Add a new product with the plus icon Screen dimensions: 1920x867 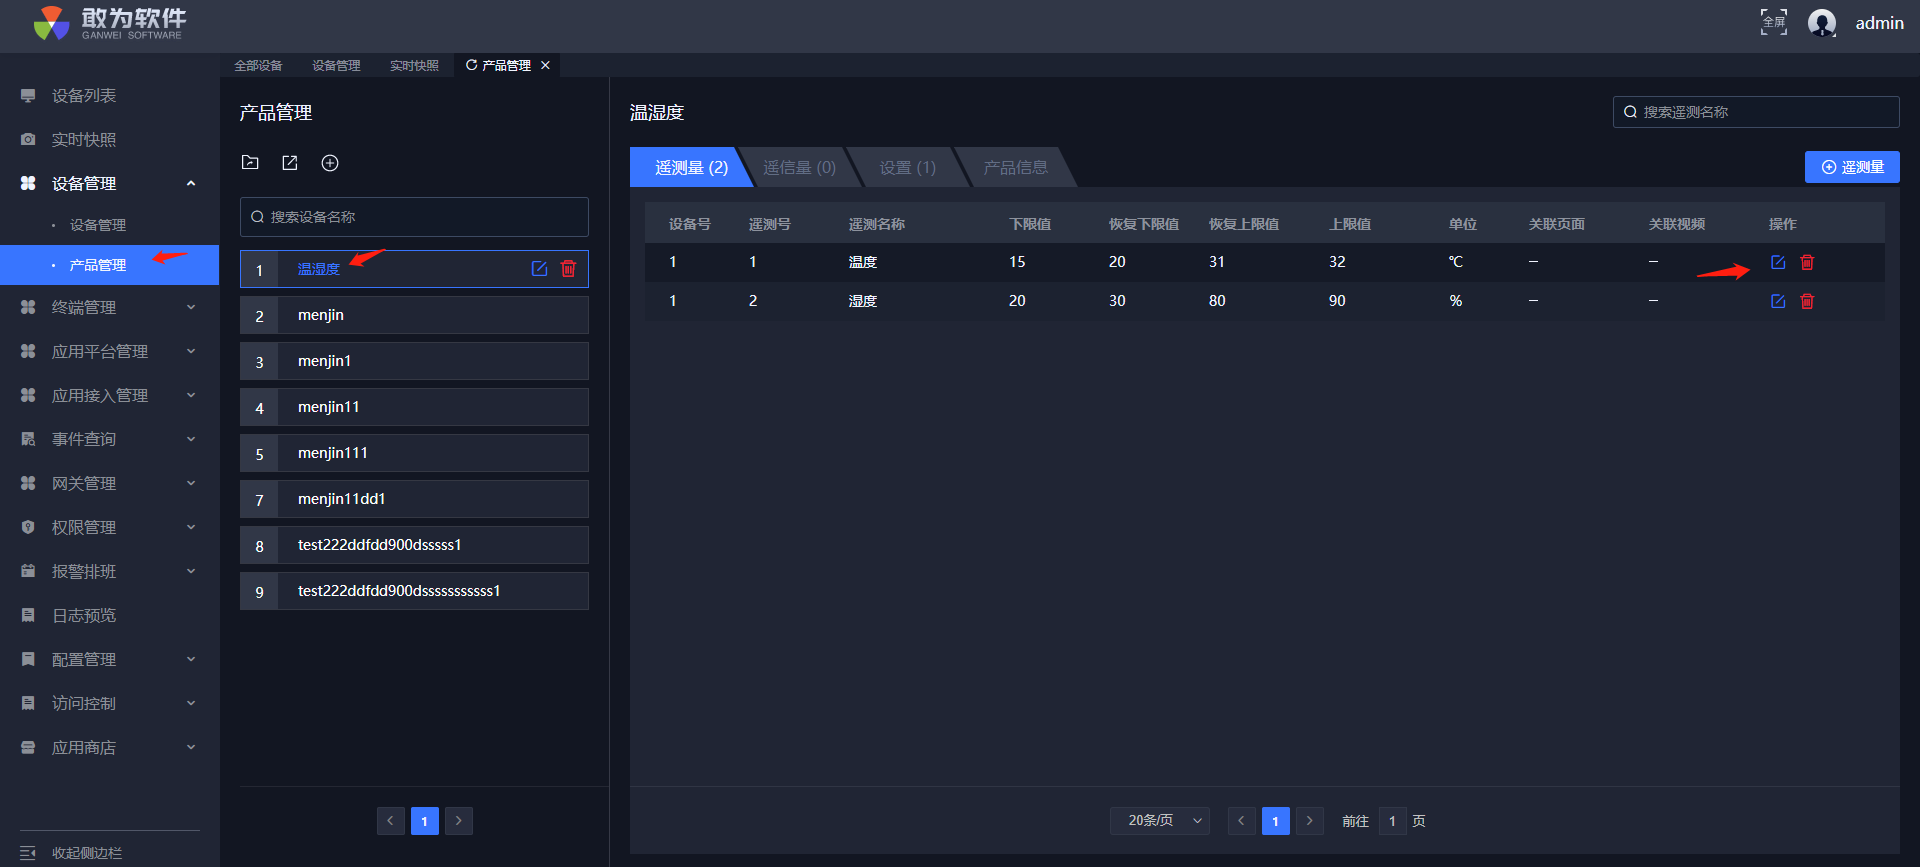pyautogui.click(x=330, y=163)
